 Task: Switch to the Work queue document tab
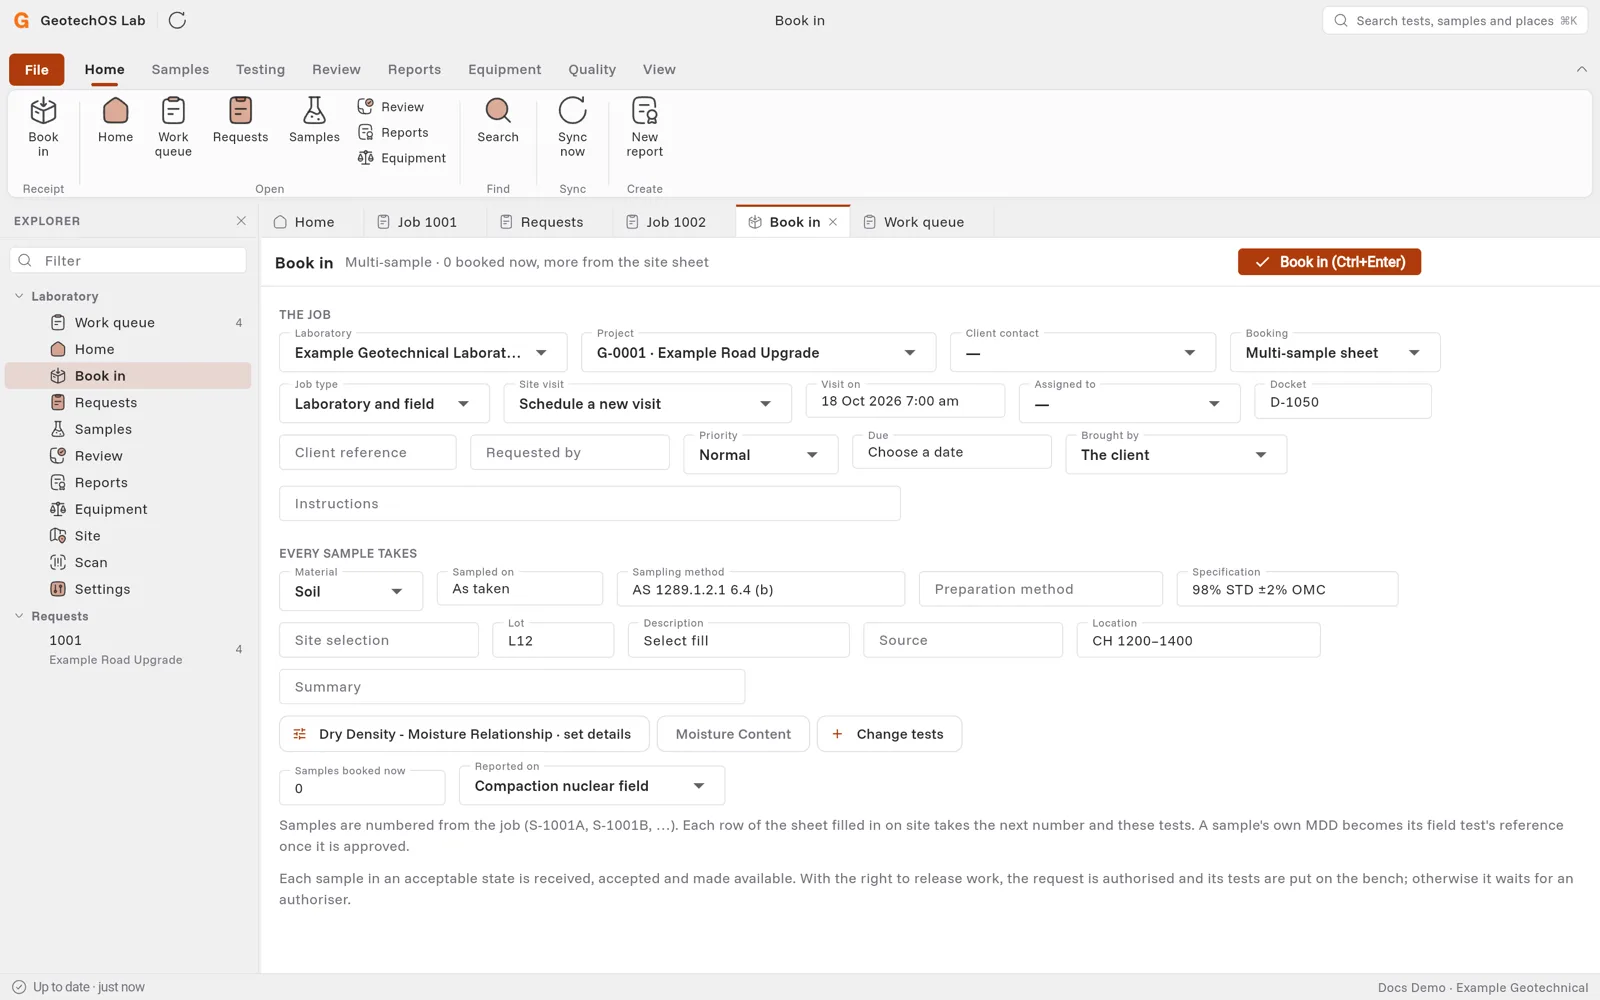923,222
